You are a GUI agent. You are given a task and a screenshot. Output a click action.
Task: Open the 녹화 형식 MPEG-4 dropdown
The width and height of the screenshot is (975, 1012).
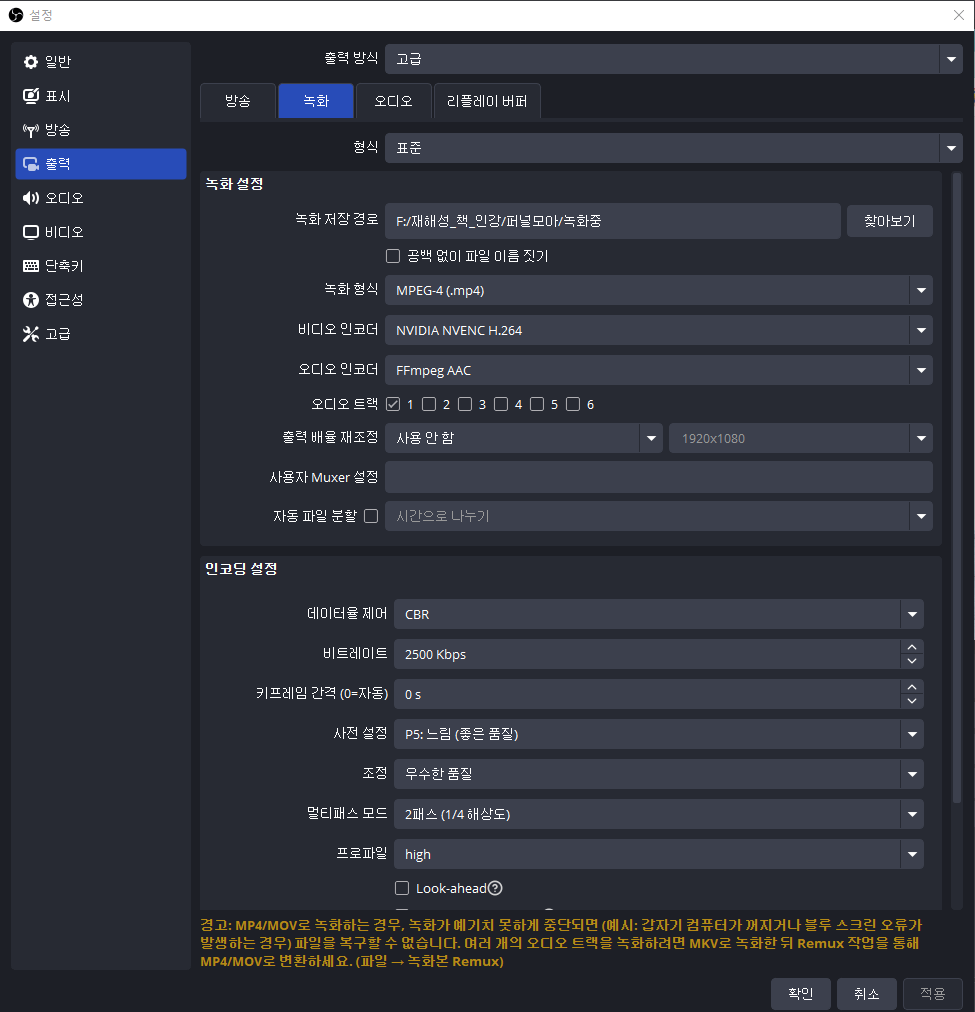point(659,290)
